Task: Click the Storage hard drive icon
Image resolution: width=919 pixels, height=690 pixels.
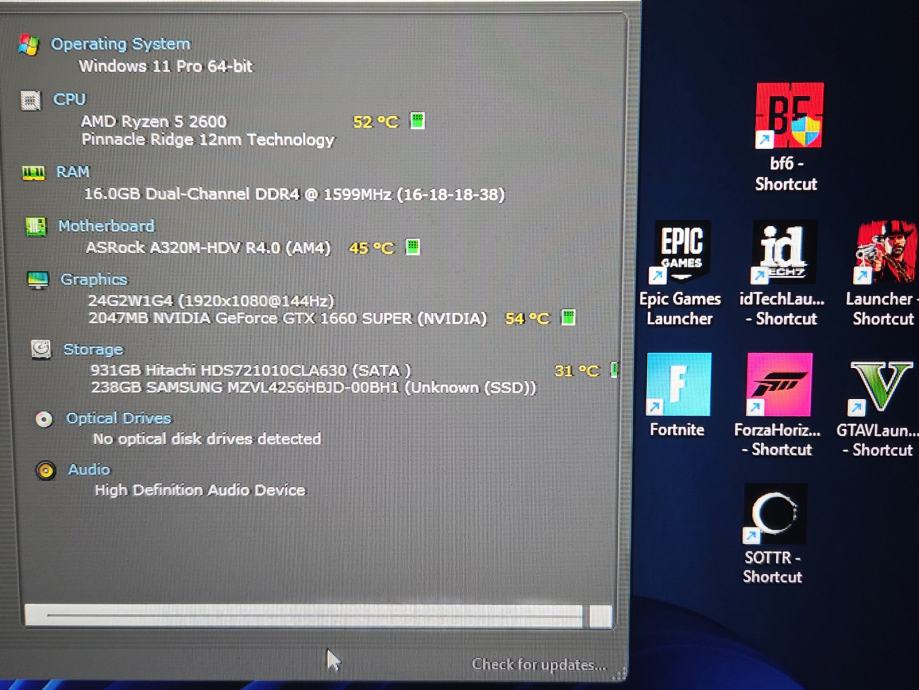Action: (x=41, y=349)
